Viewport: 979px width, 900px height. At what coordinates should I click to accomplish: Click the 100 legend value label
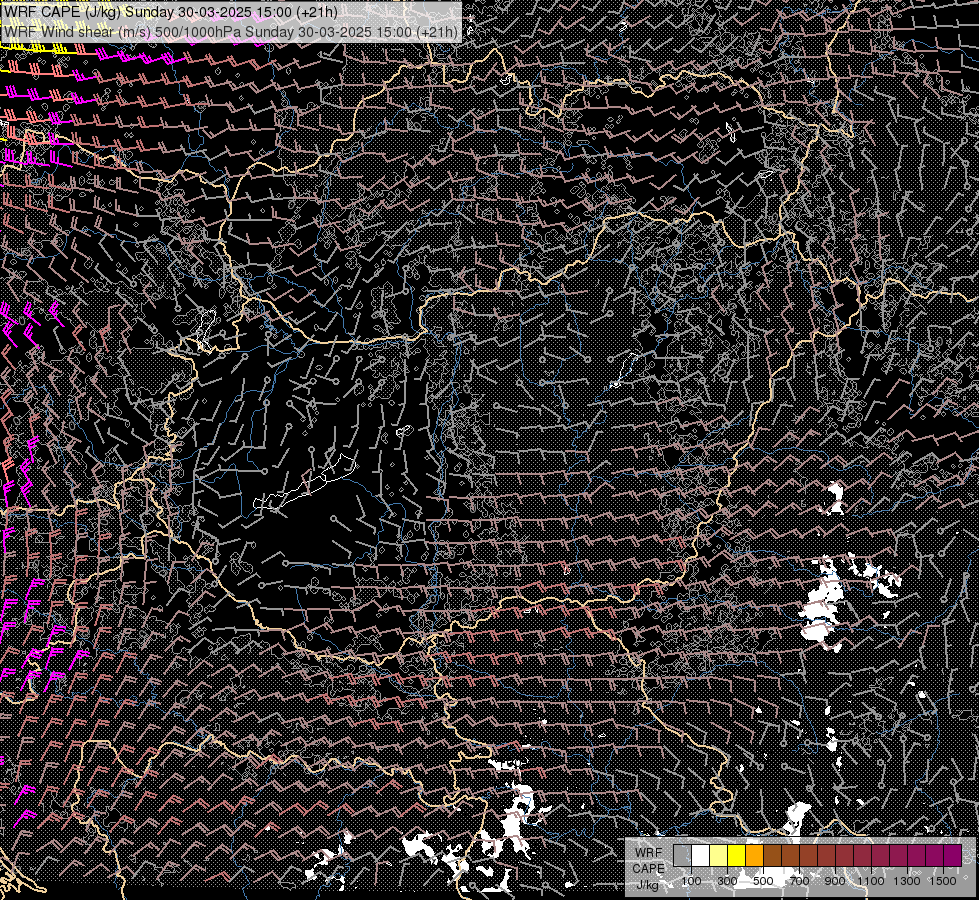(x=691, y=881)
